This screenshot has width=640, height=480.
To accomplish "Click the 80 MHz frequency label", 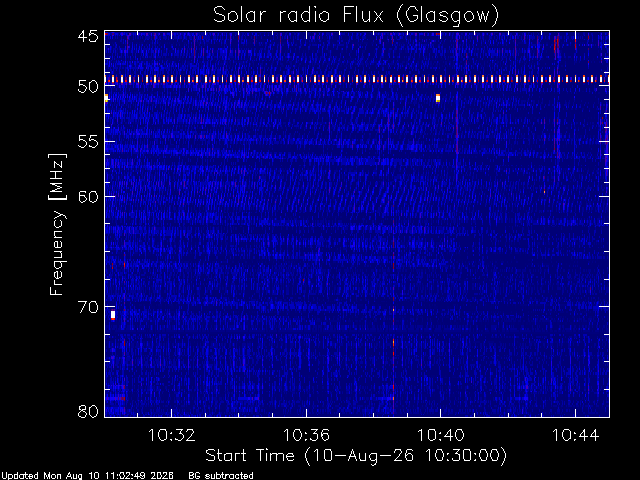I will tap(88, 411).
